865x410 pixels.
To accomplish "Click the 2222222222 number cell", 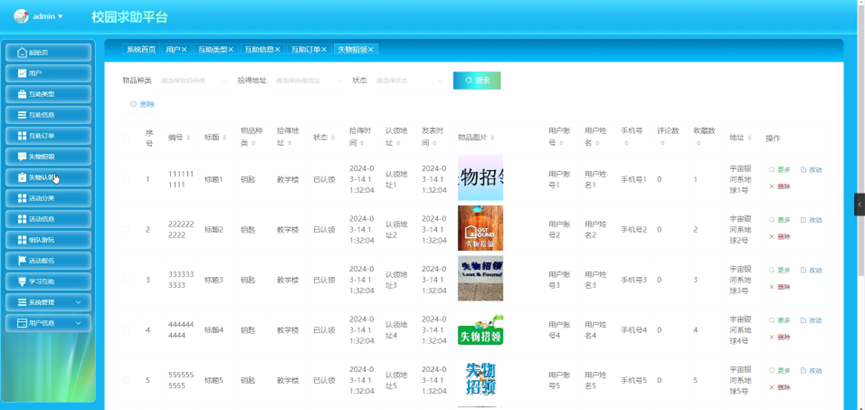I will [181, 230].
